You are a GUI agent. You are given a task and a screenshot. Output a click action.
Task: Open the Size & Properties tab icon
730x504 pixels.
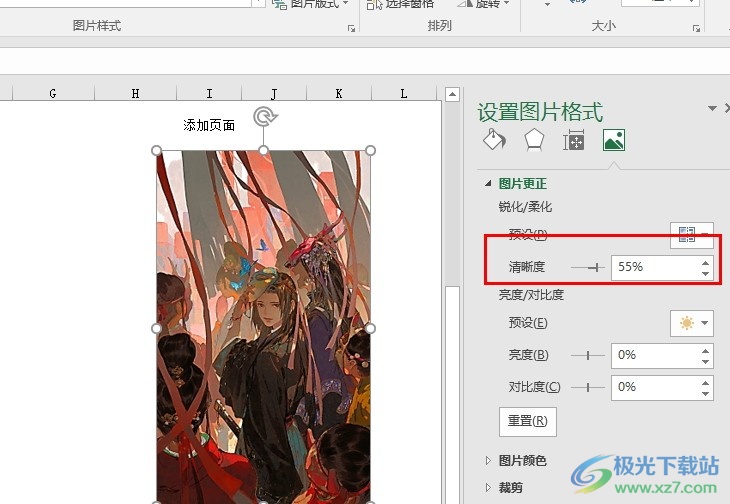574,140
